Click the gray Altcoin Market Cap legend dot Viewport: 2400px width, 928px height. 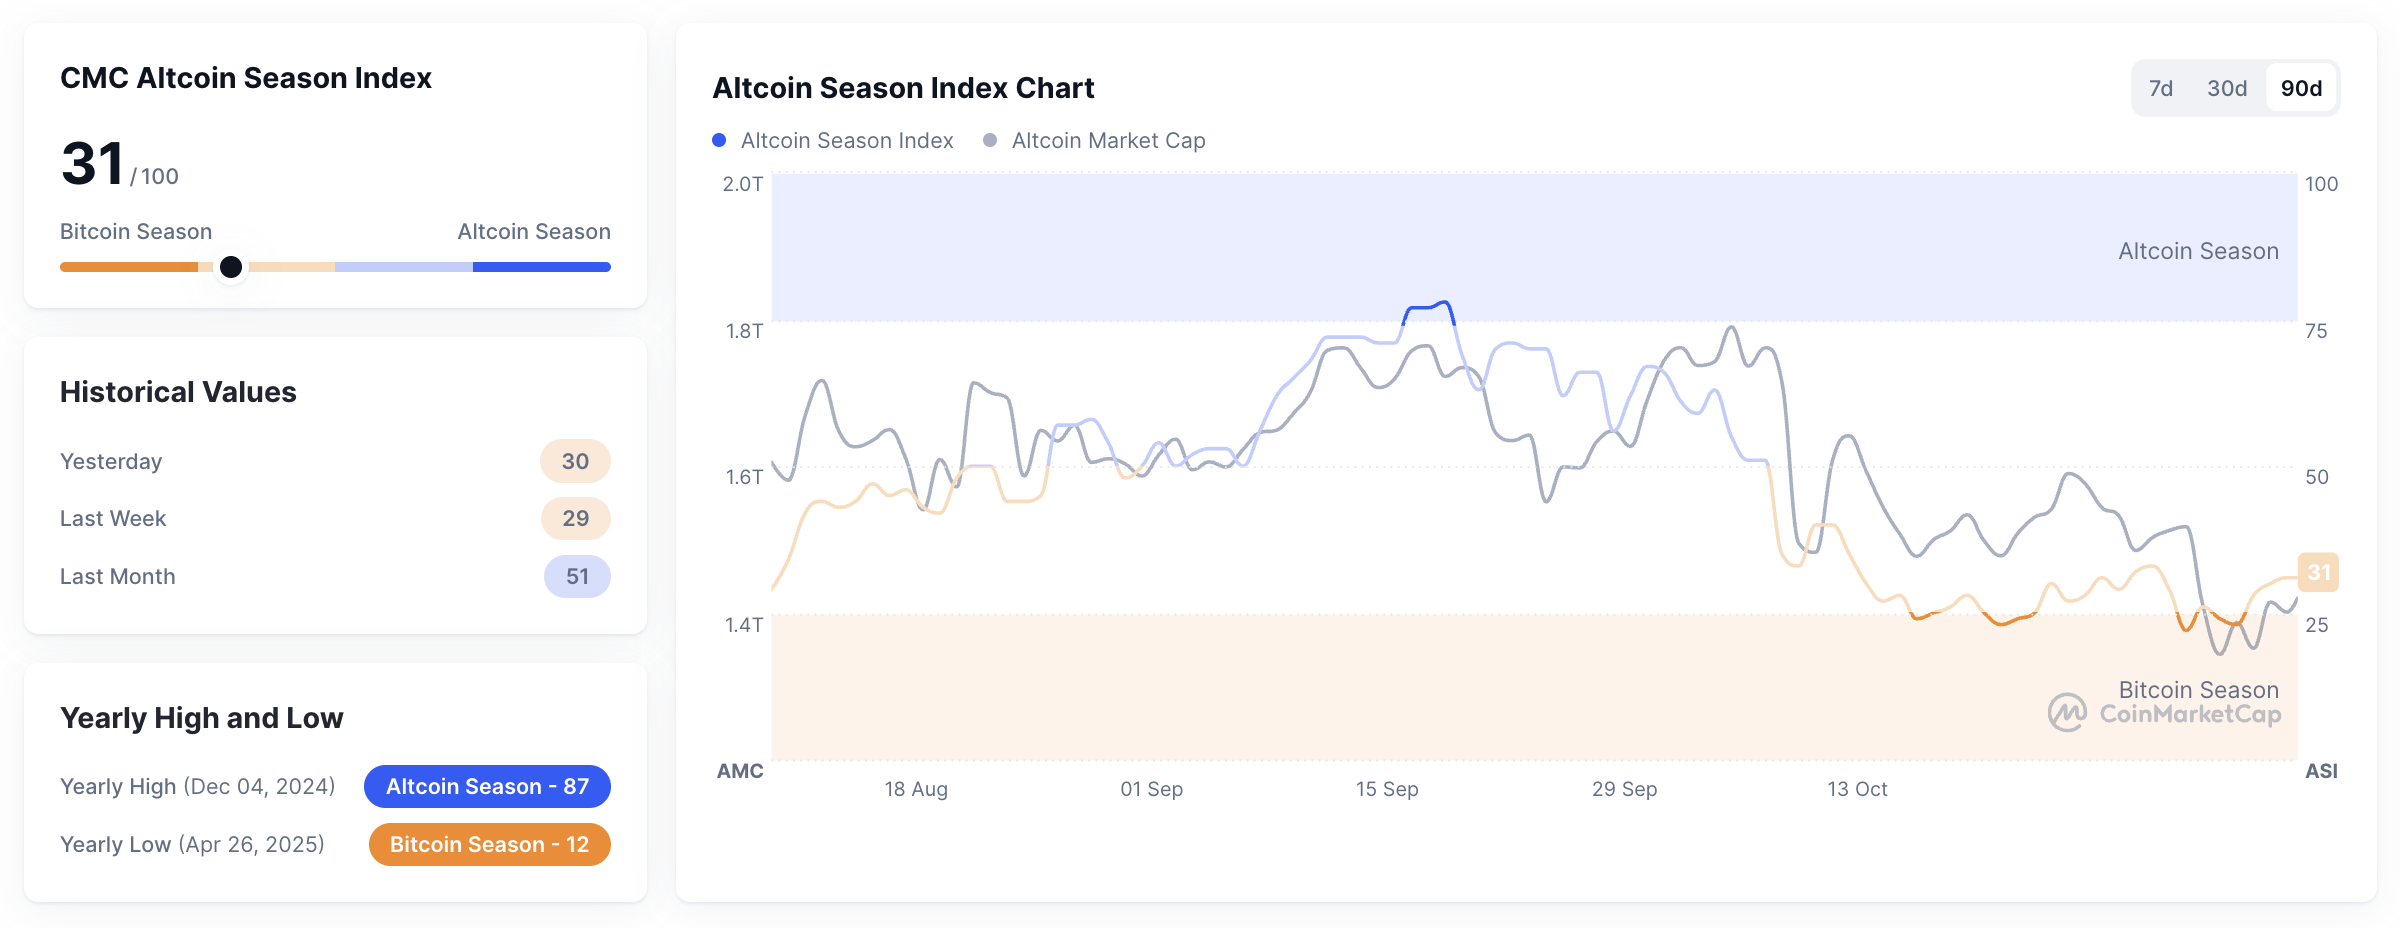[x=990, y=140]
